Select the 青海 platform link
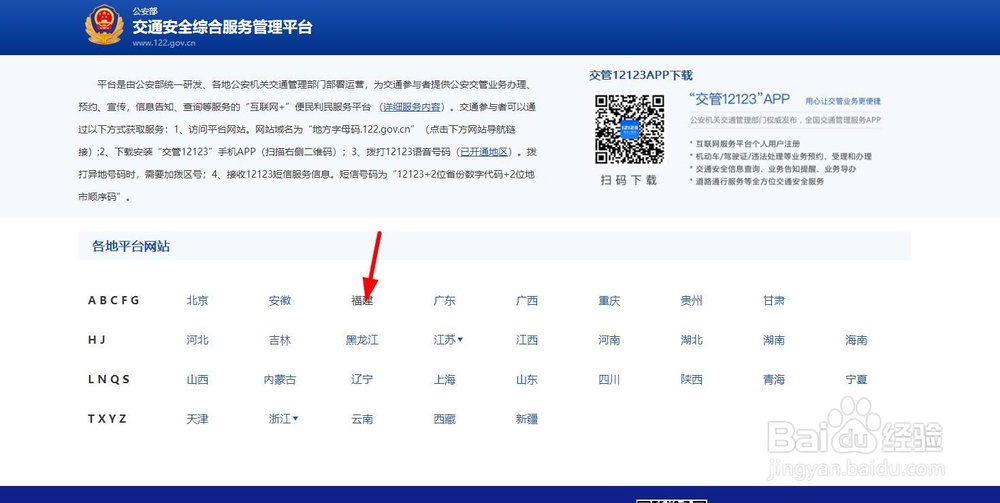This screenshot has height=503, width=1000. click(774, 379)
